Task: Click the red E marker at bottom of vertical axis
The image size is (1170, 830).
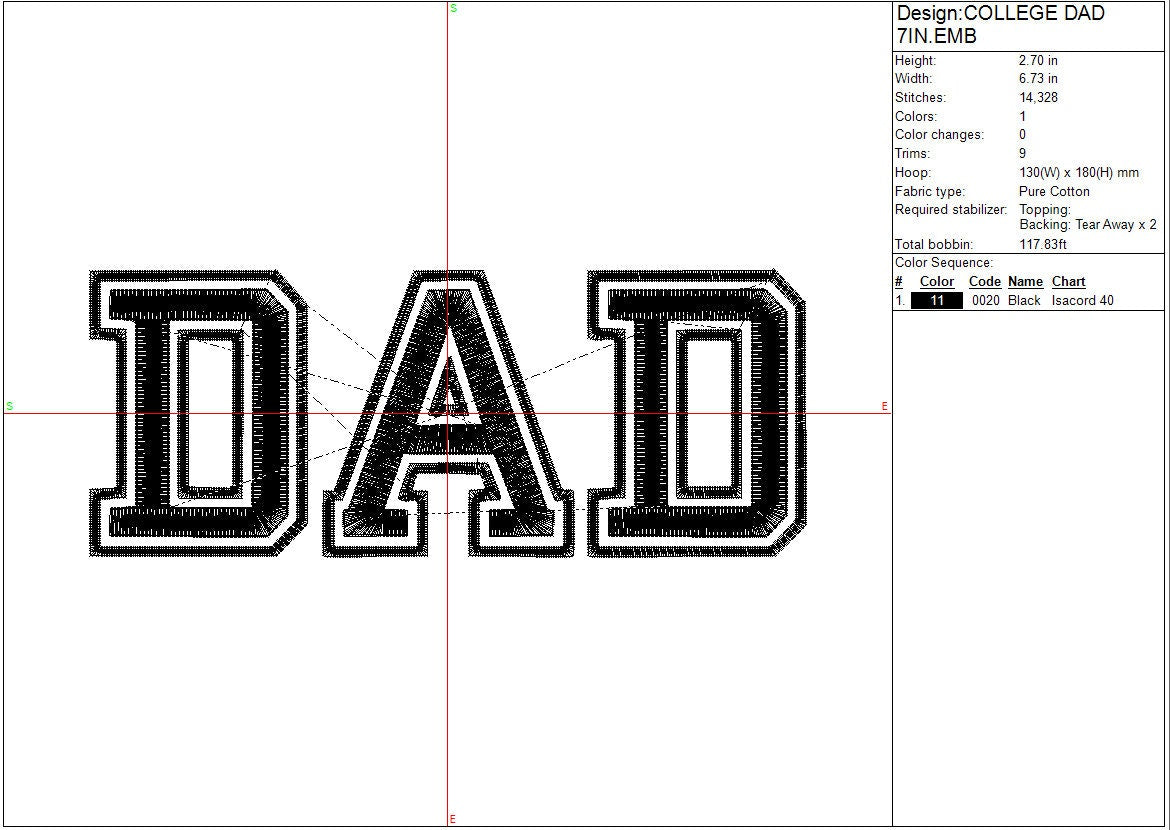Action: click(x=453, y=819)
